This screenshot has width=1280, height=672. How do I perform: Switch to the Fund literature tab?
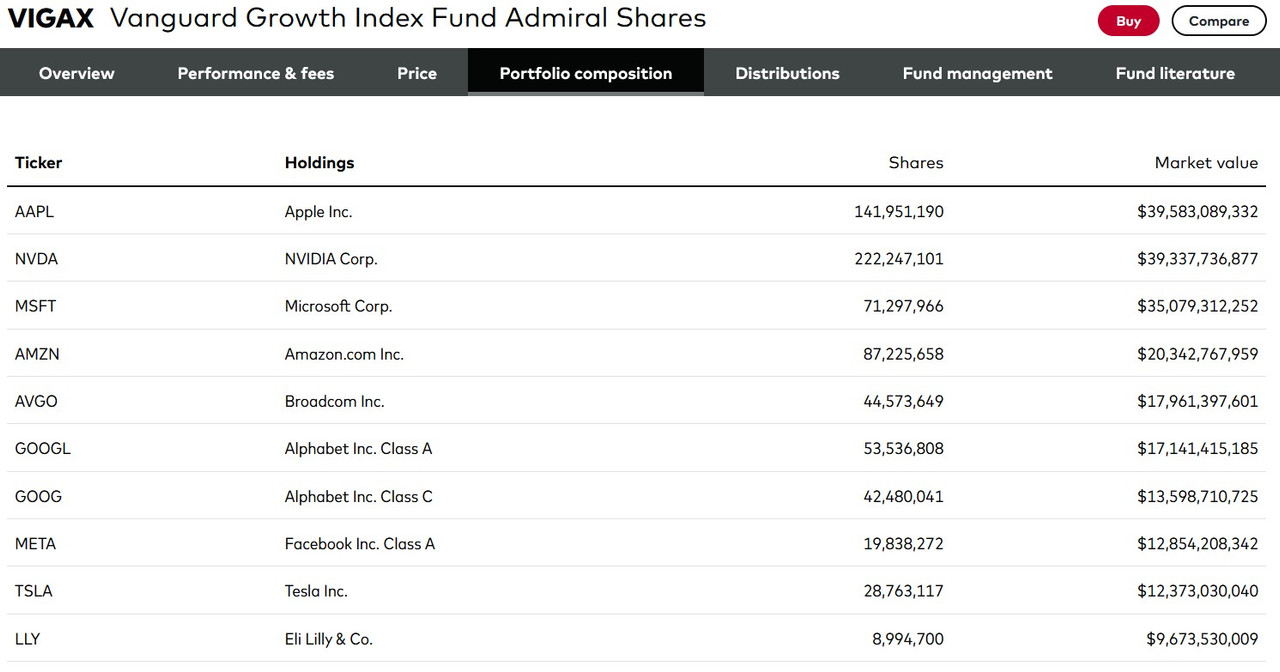[1175, 73]
